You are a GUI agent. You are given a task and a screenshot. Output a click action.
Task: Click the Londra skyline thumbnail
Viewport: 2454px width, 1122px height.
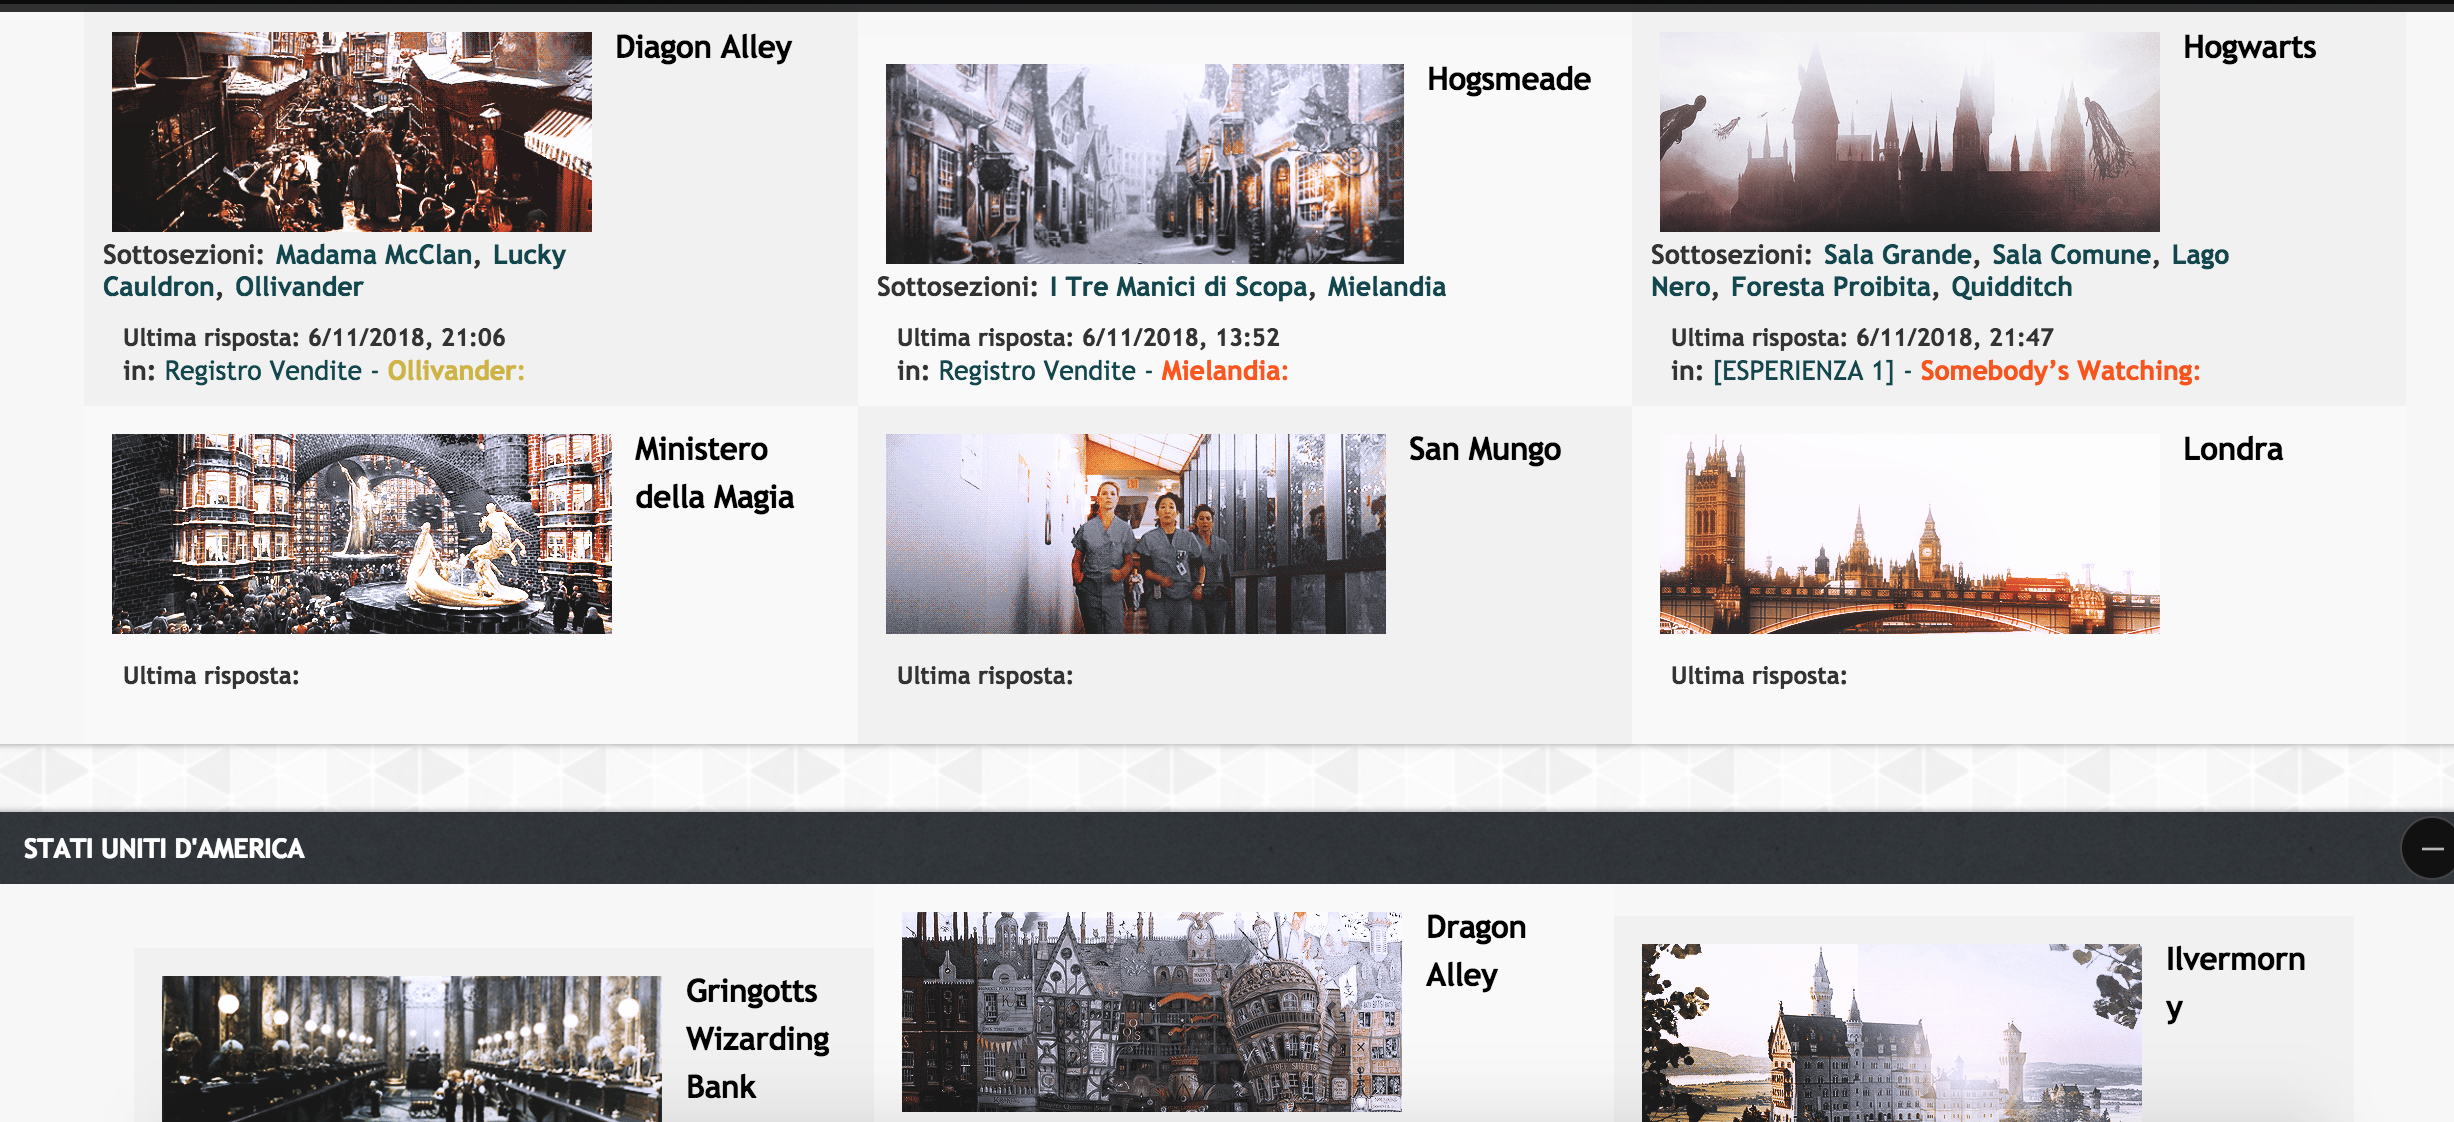[1910, 534]
